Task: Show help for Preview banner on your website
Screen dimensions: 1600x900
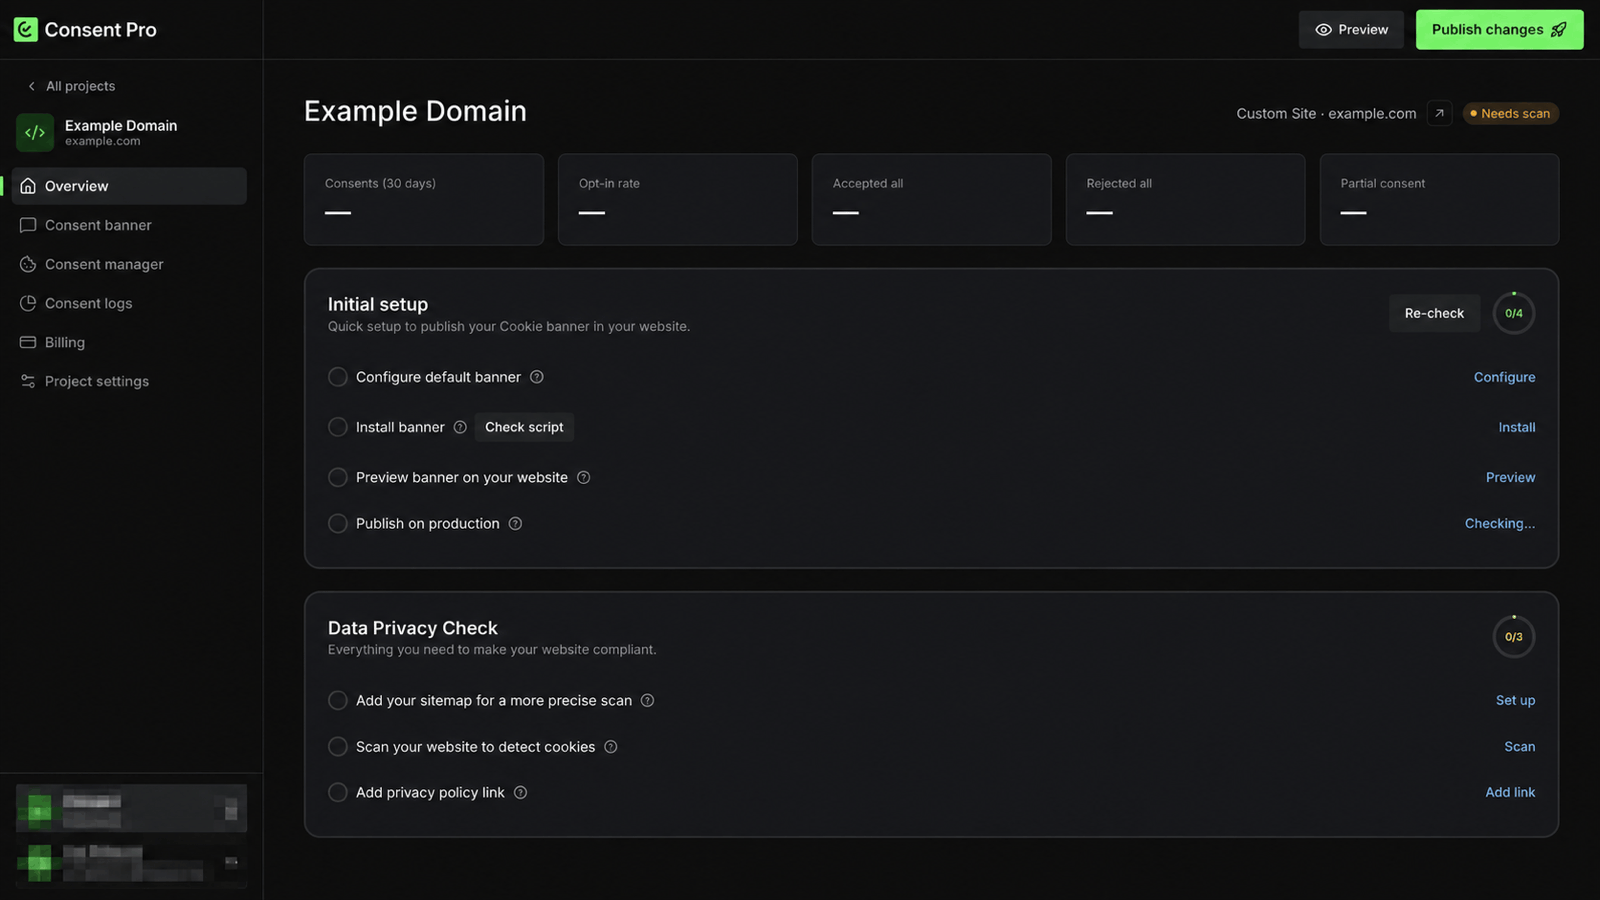Action: pyautogui.click(x=584, y=478)
